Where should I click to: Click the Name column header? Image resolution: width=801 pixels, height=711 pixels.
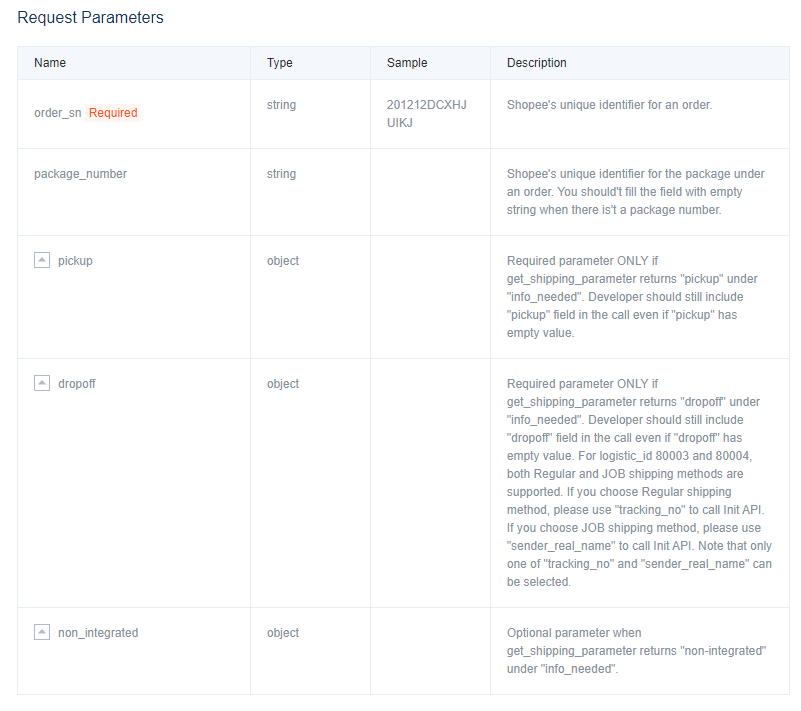(50, 63)
